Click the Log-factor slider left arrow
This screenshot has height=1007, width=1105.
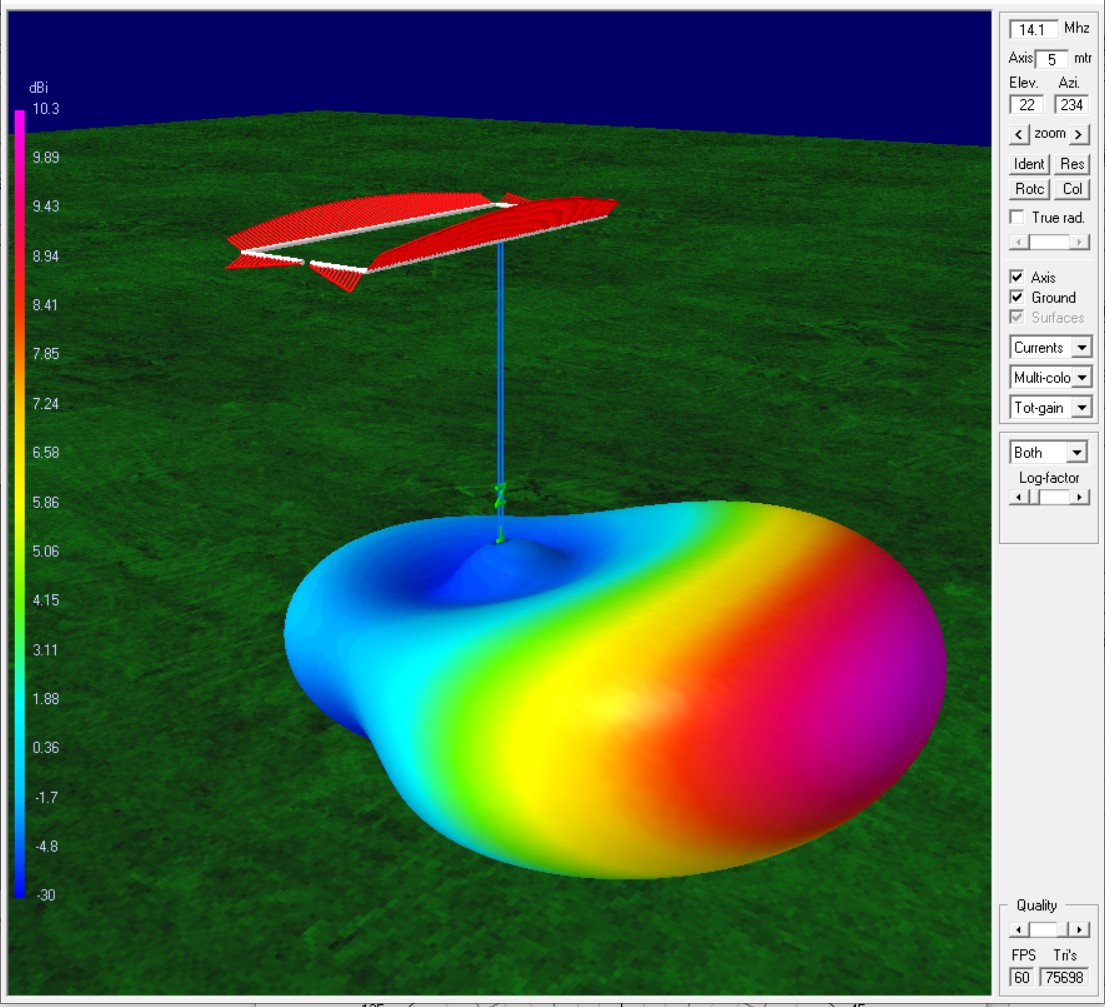click(x=1017, y=497)
